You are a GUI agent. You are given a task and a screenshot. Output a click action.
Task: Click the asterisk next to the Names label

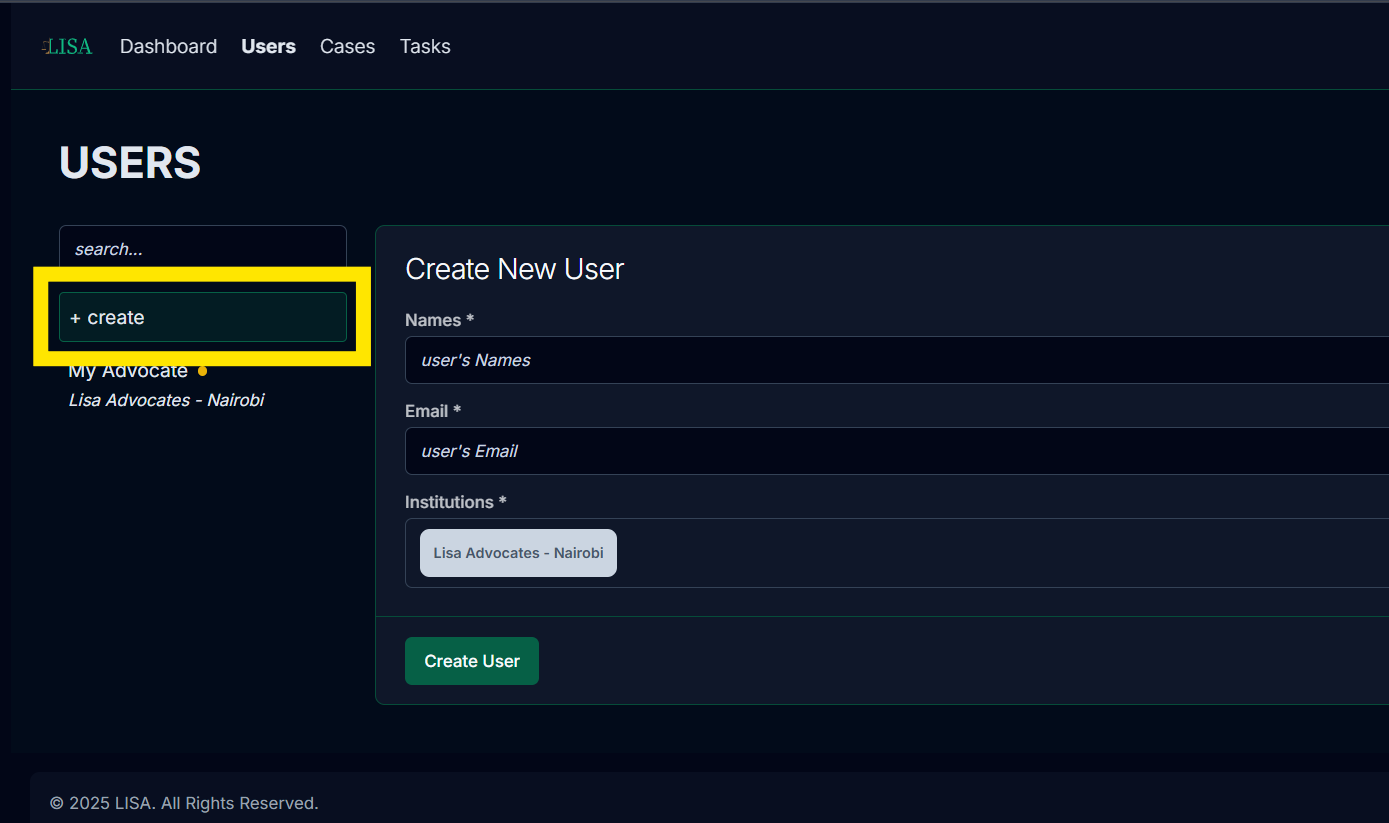click(471, 319)
